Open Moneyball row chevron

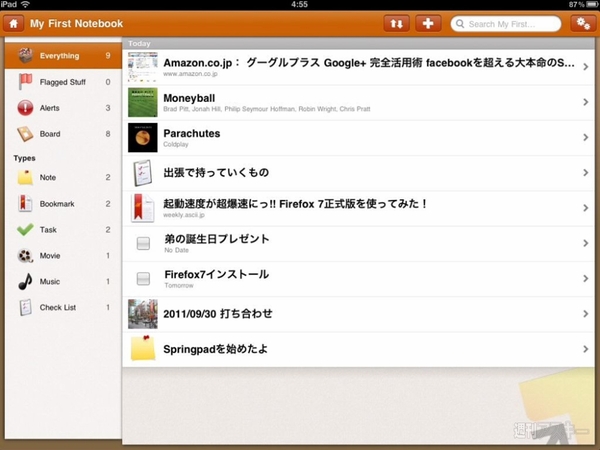coord(585,102)
